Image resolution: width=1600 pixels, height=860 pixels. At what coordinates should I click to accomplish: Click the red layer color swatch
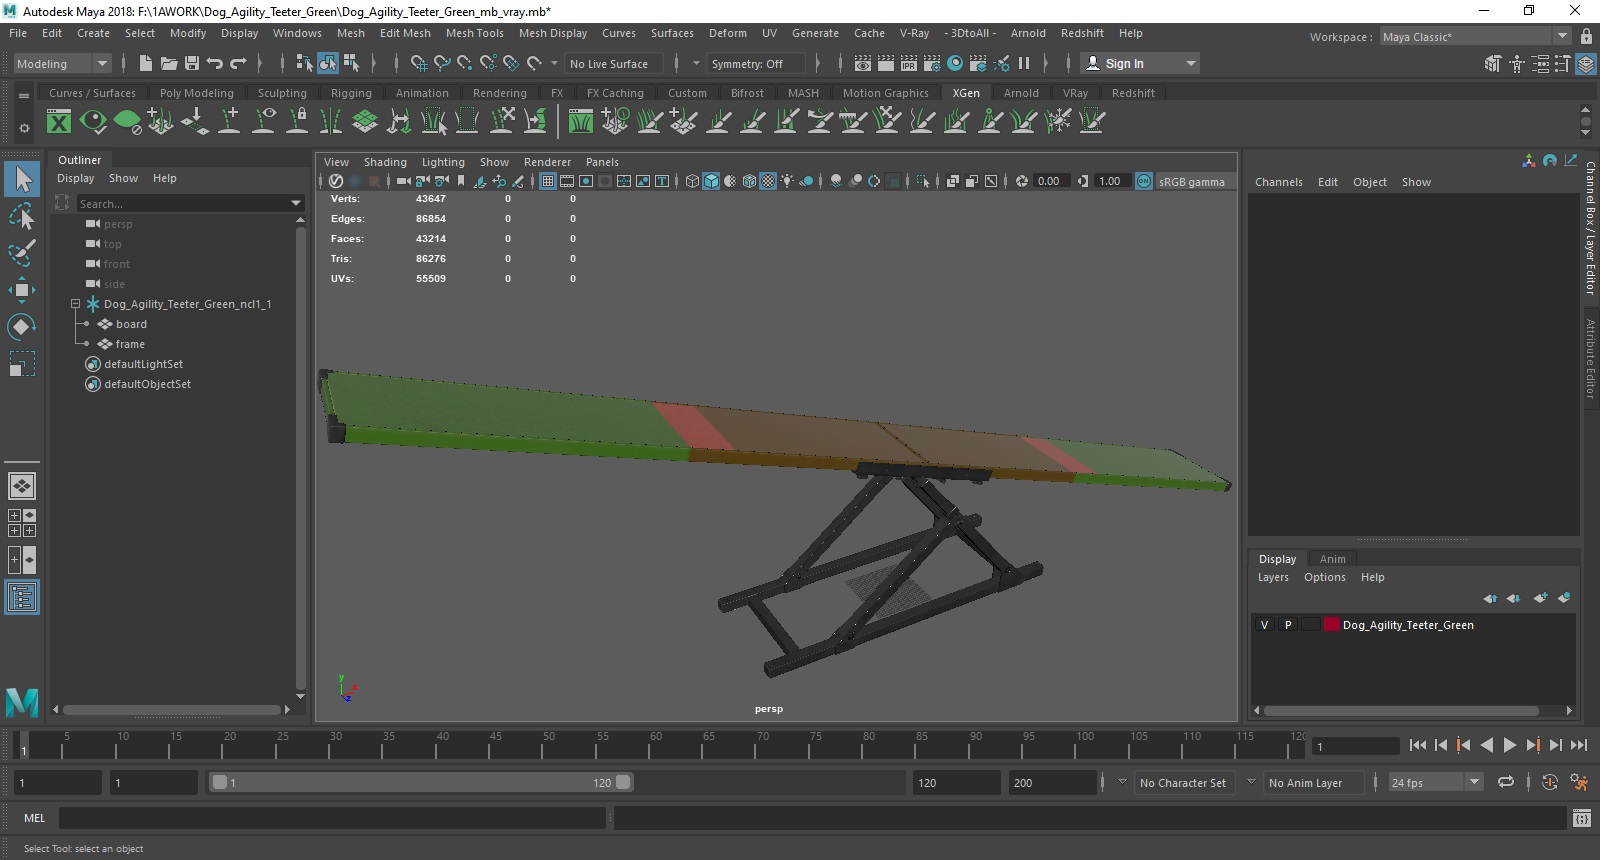[1332, 625]
